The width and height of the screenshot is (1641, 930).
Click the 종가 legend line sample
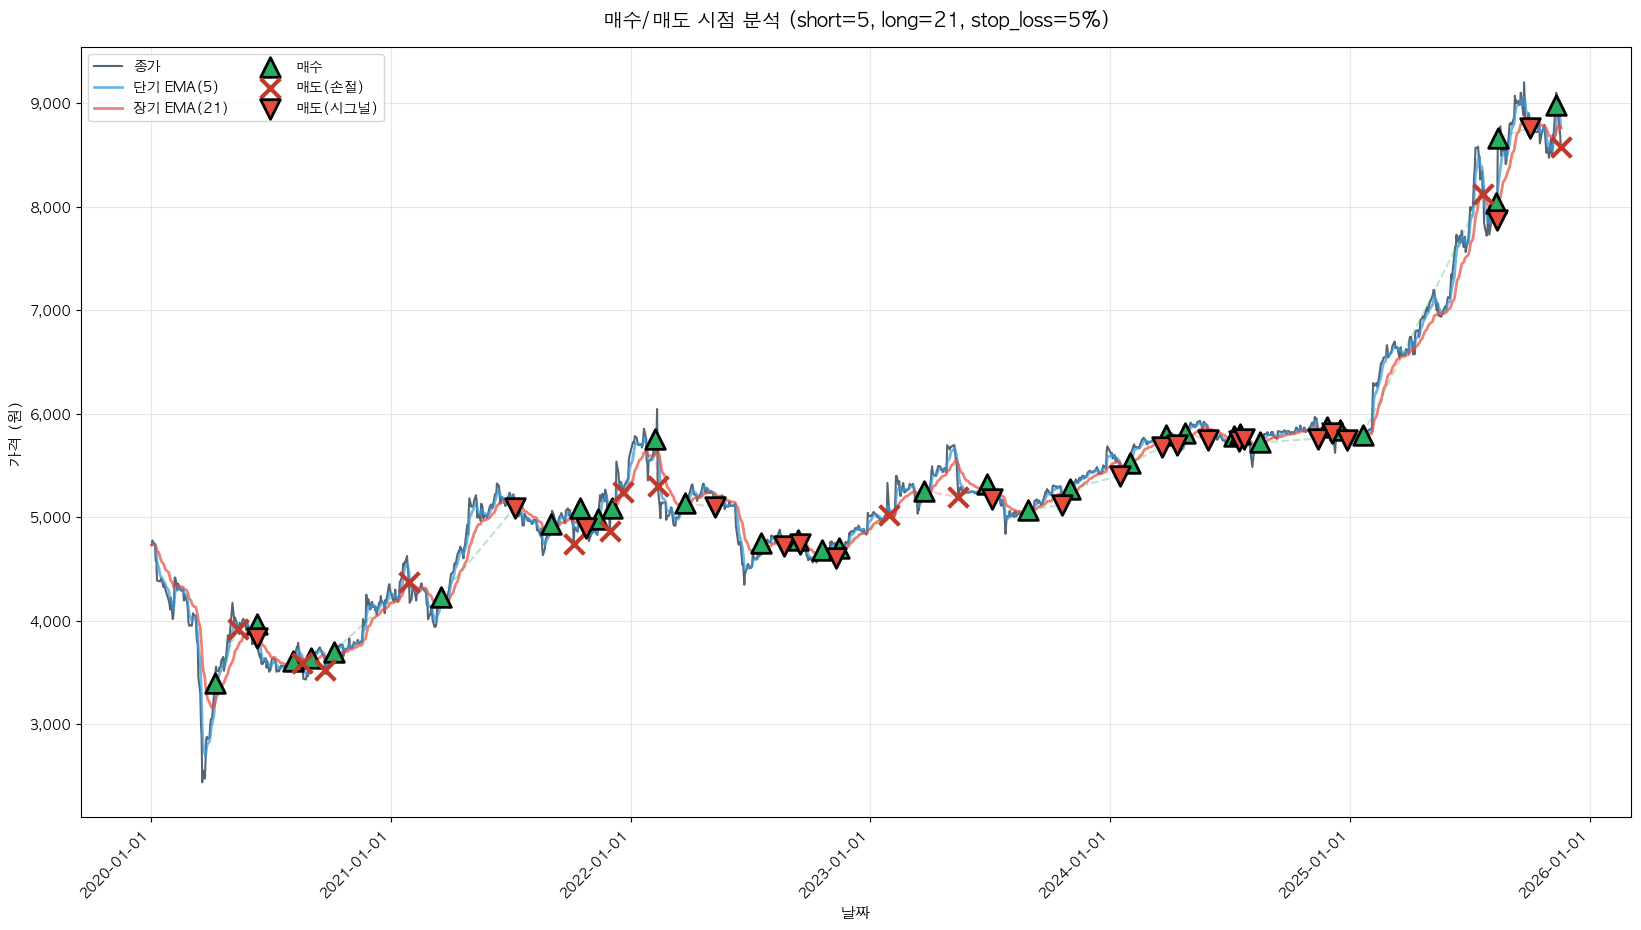(108, 67)
